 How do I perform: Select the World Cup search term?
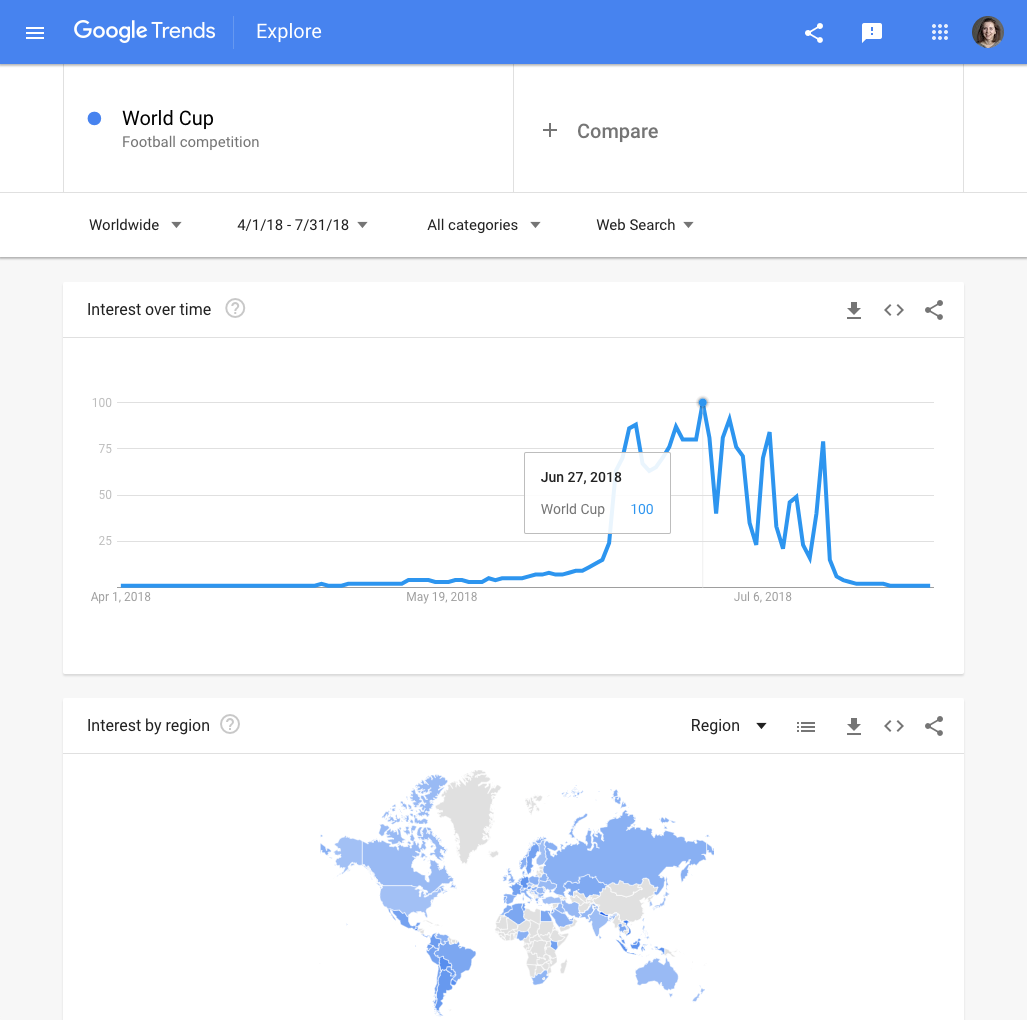168,118
